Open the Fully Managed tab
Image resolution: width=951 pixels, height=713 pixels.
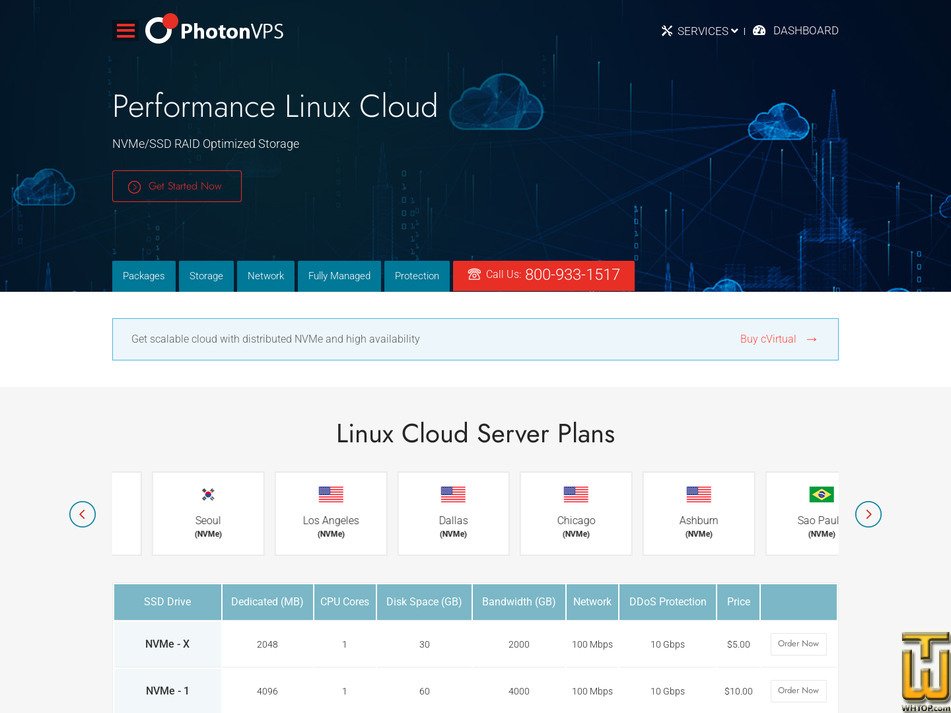[339, 276]
